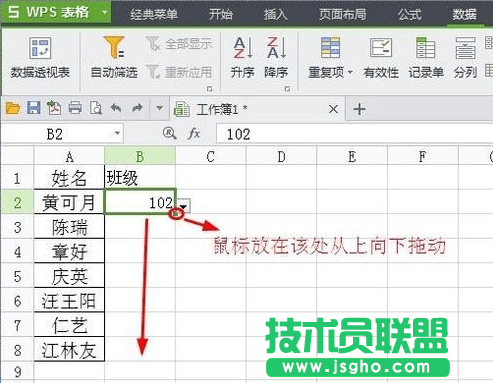
Task: Select column F header
Action: (x=423, y=156)
